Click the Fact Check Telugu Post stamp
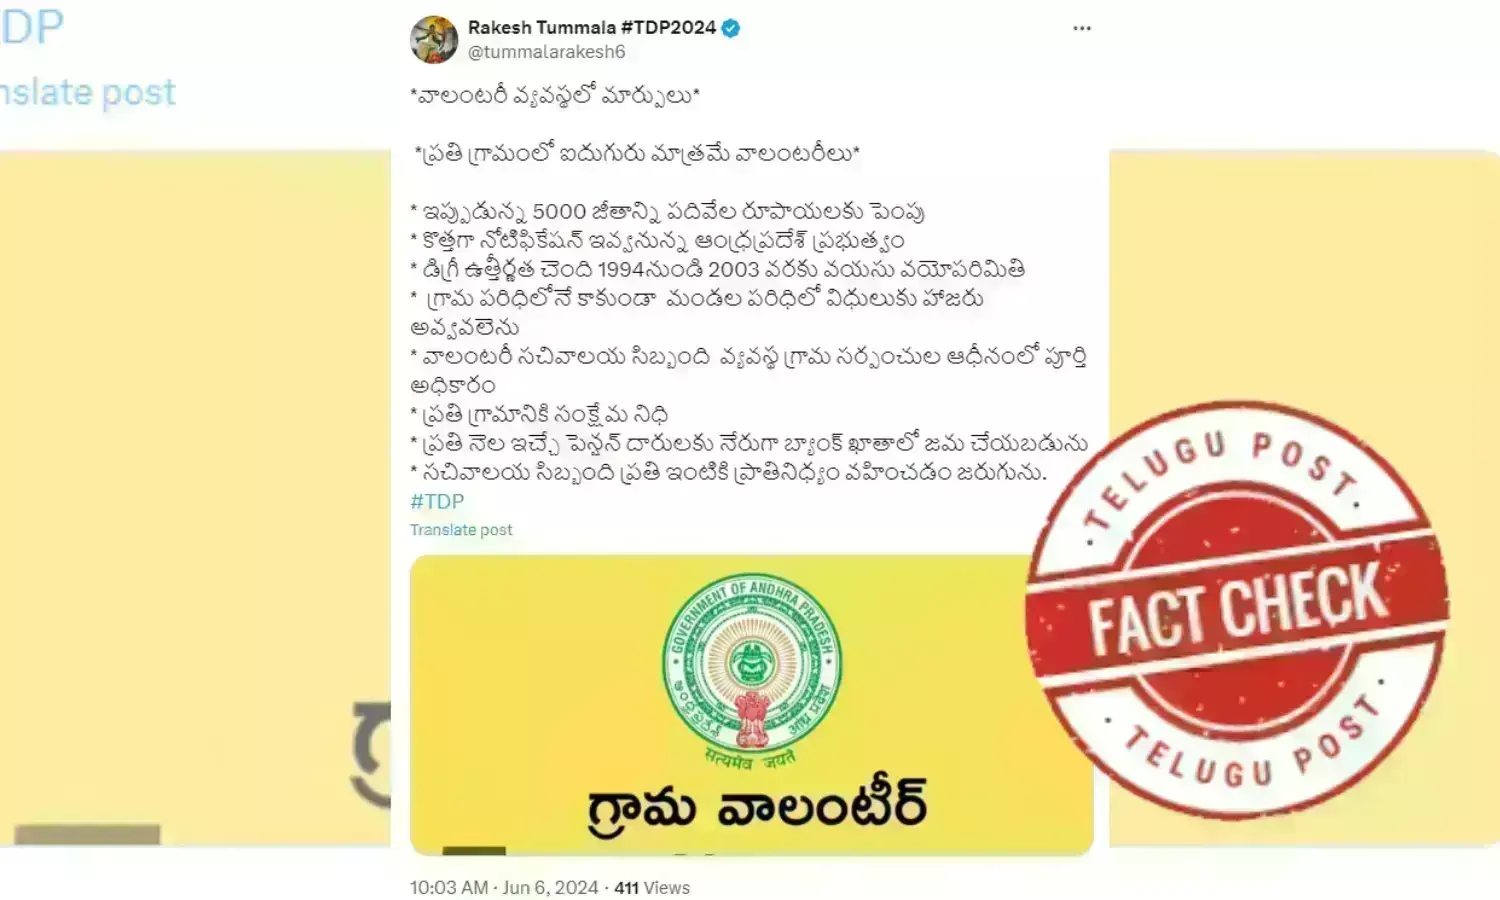 (1238, 609)
